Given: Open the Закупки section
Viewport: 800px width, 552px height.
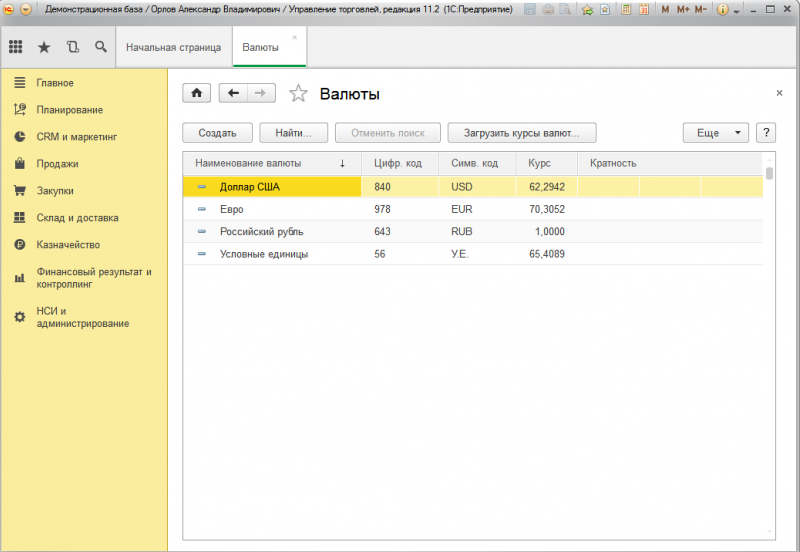Looking at the screenshot, I should click(55, 191).
